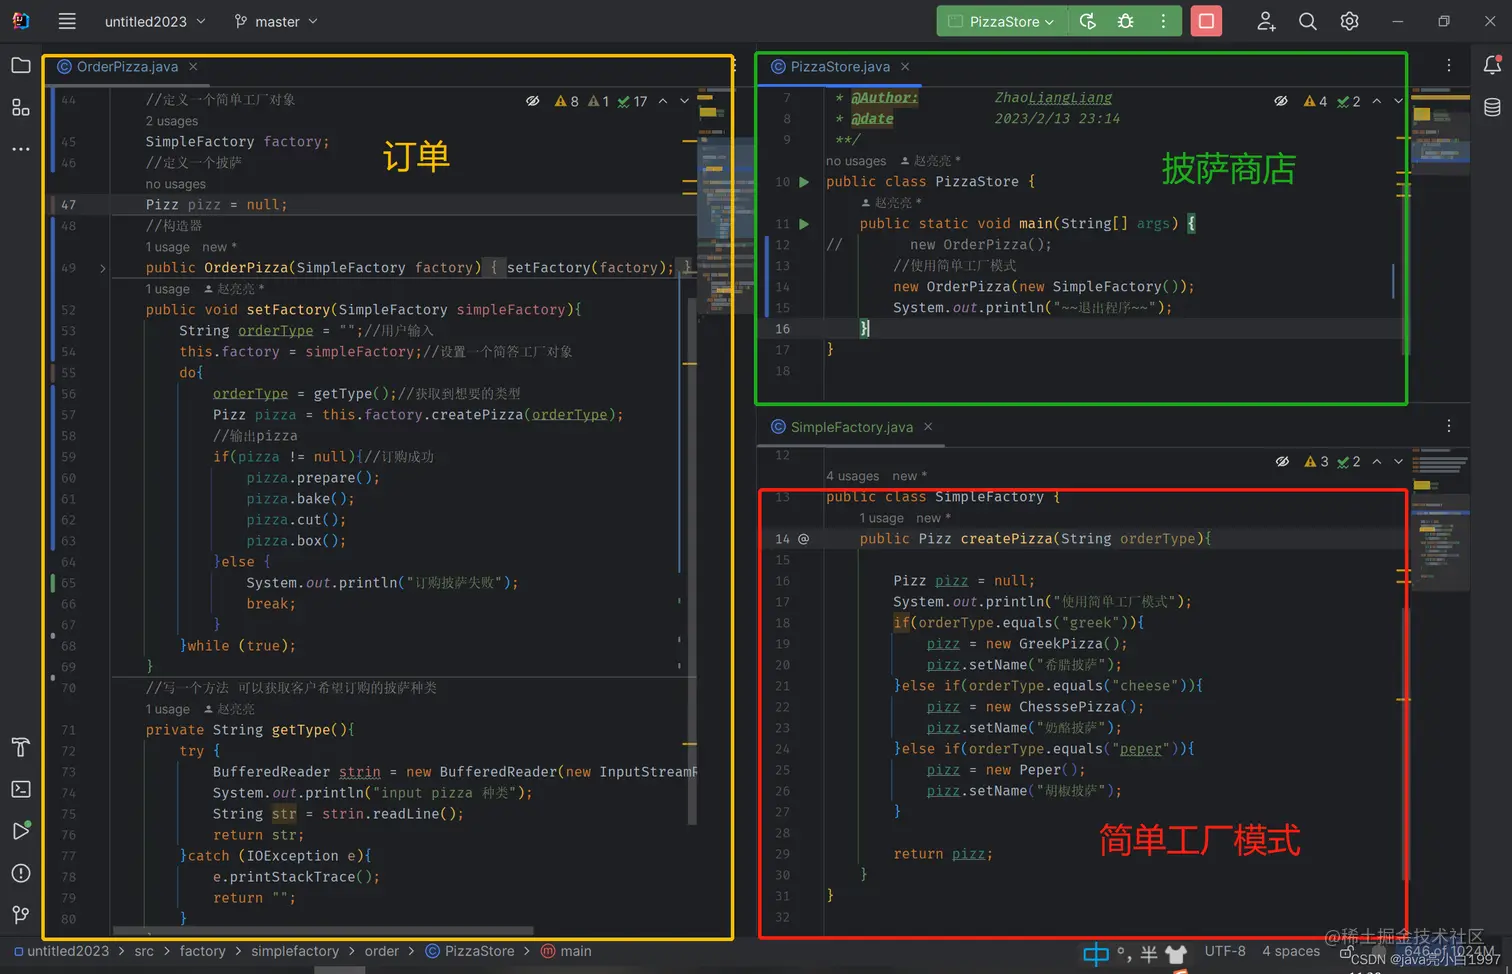
Task: Open the Terminal tool window
Action: coord(20,789)
